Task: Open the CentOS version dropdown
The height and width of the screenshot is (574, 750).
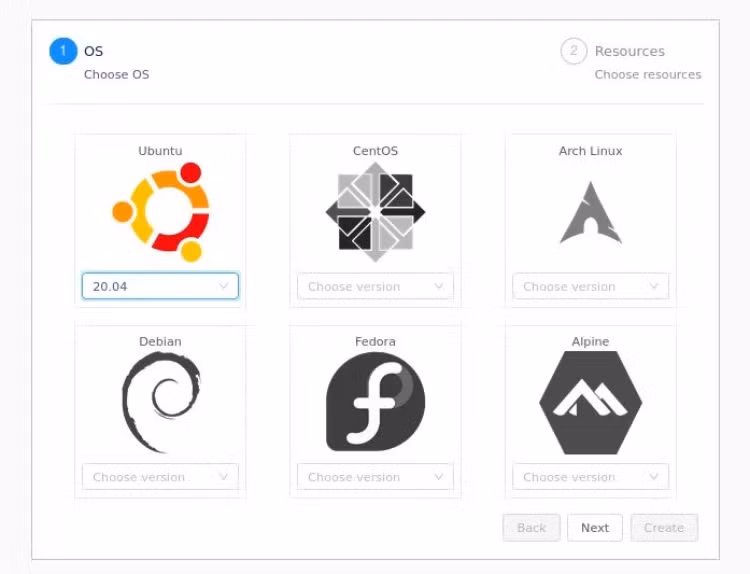Action: click(x=375, y=286)
